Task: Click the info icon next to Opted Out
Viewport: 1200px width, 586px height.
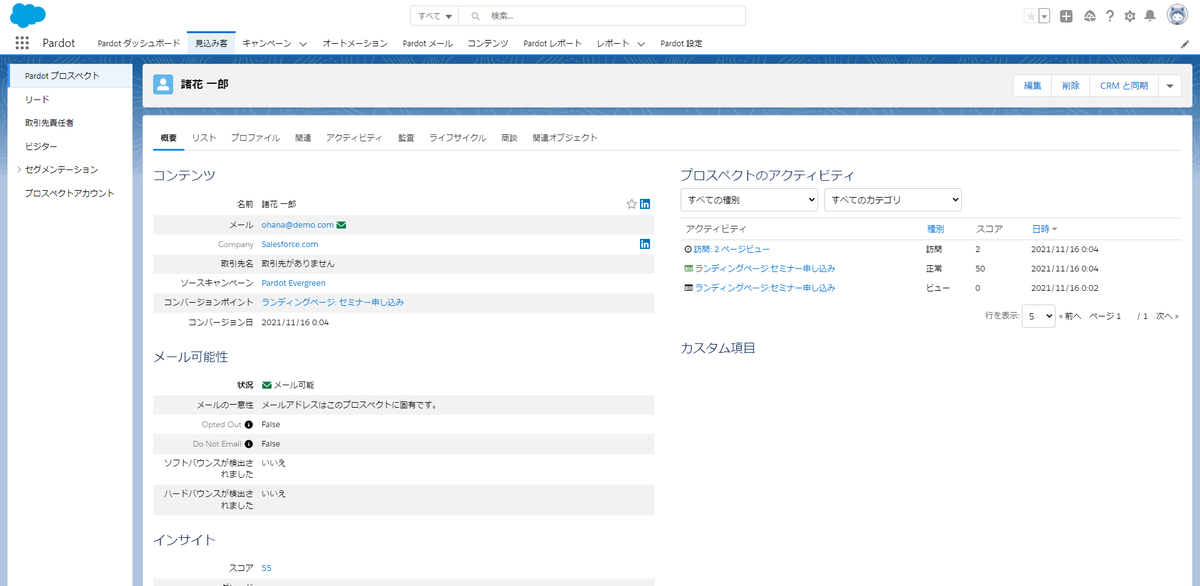Action: [248, 425]
